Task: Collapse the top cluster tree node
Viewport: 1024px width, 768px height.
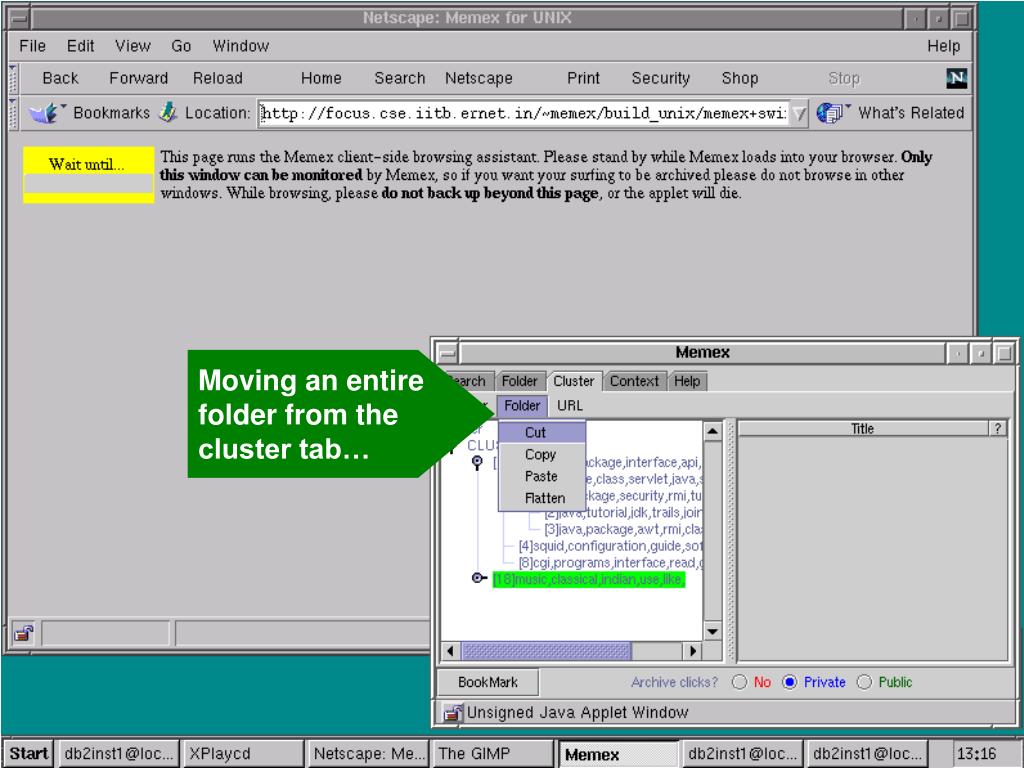Action: [x=477, y=462]
